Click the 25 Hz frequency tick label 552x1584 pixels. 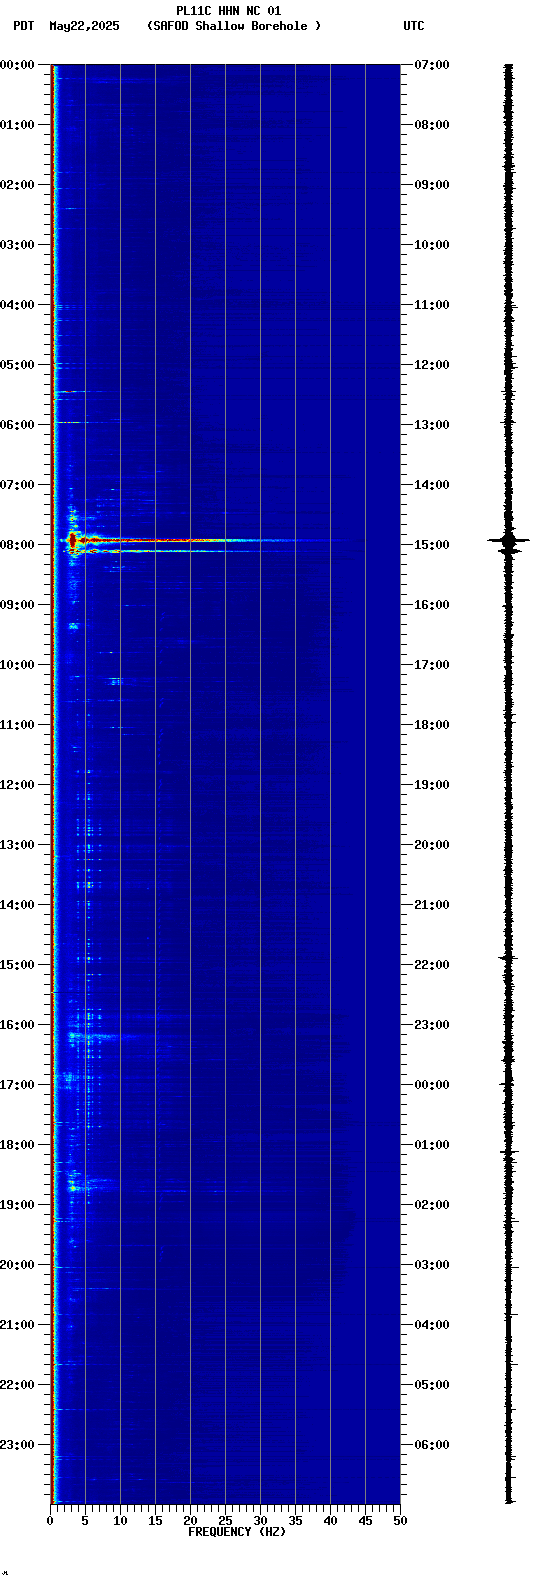click(x=225, y=1521)
